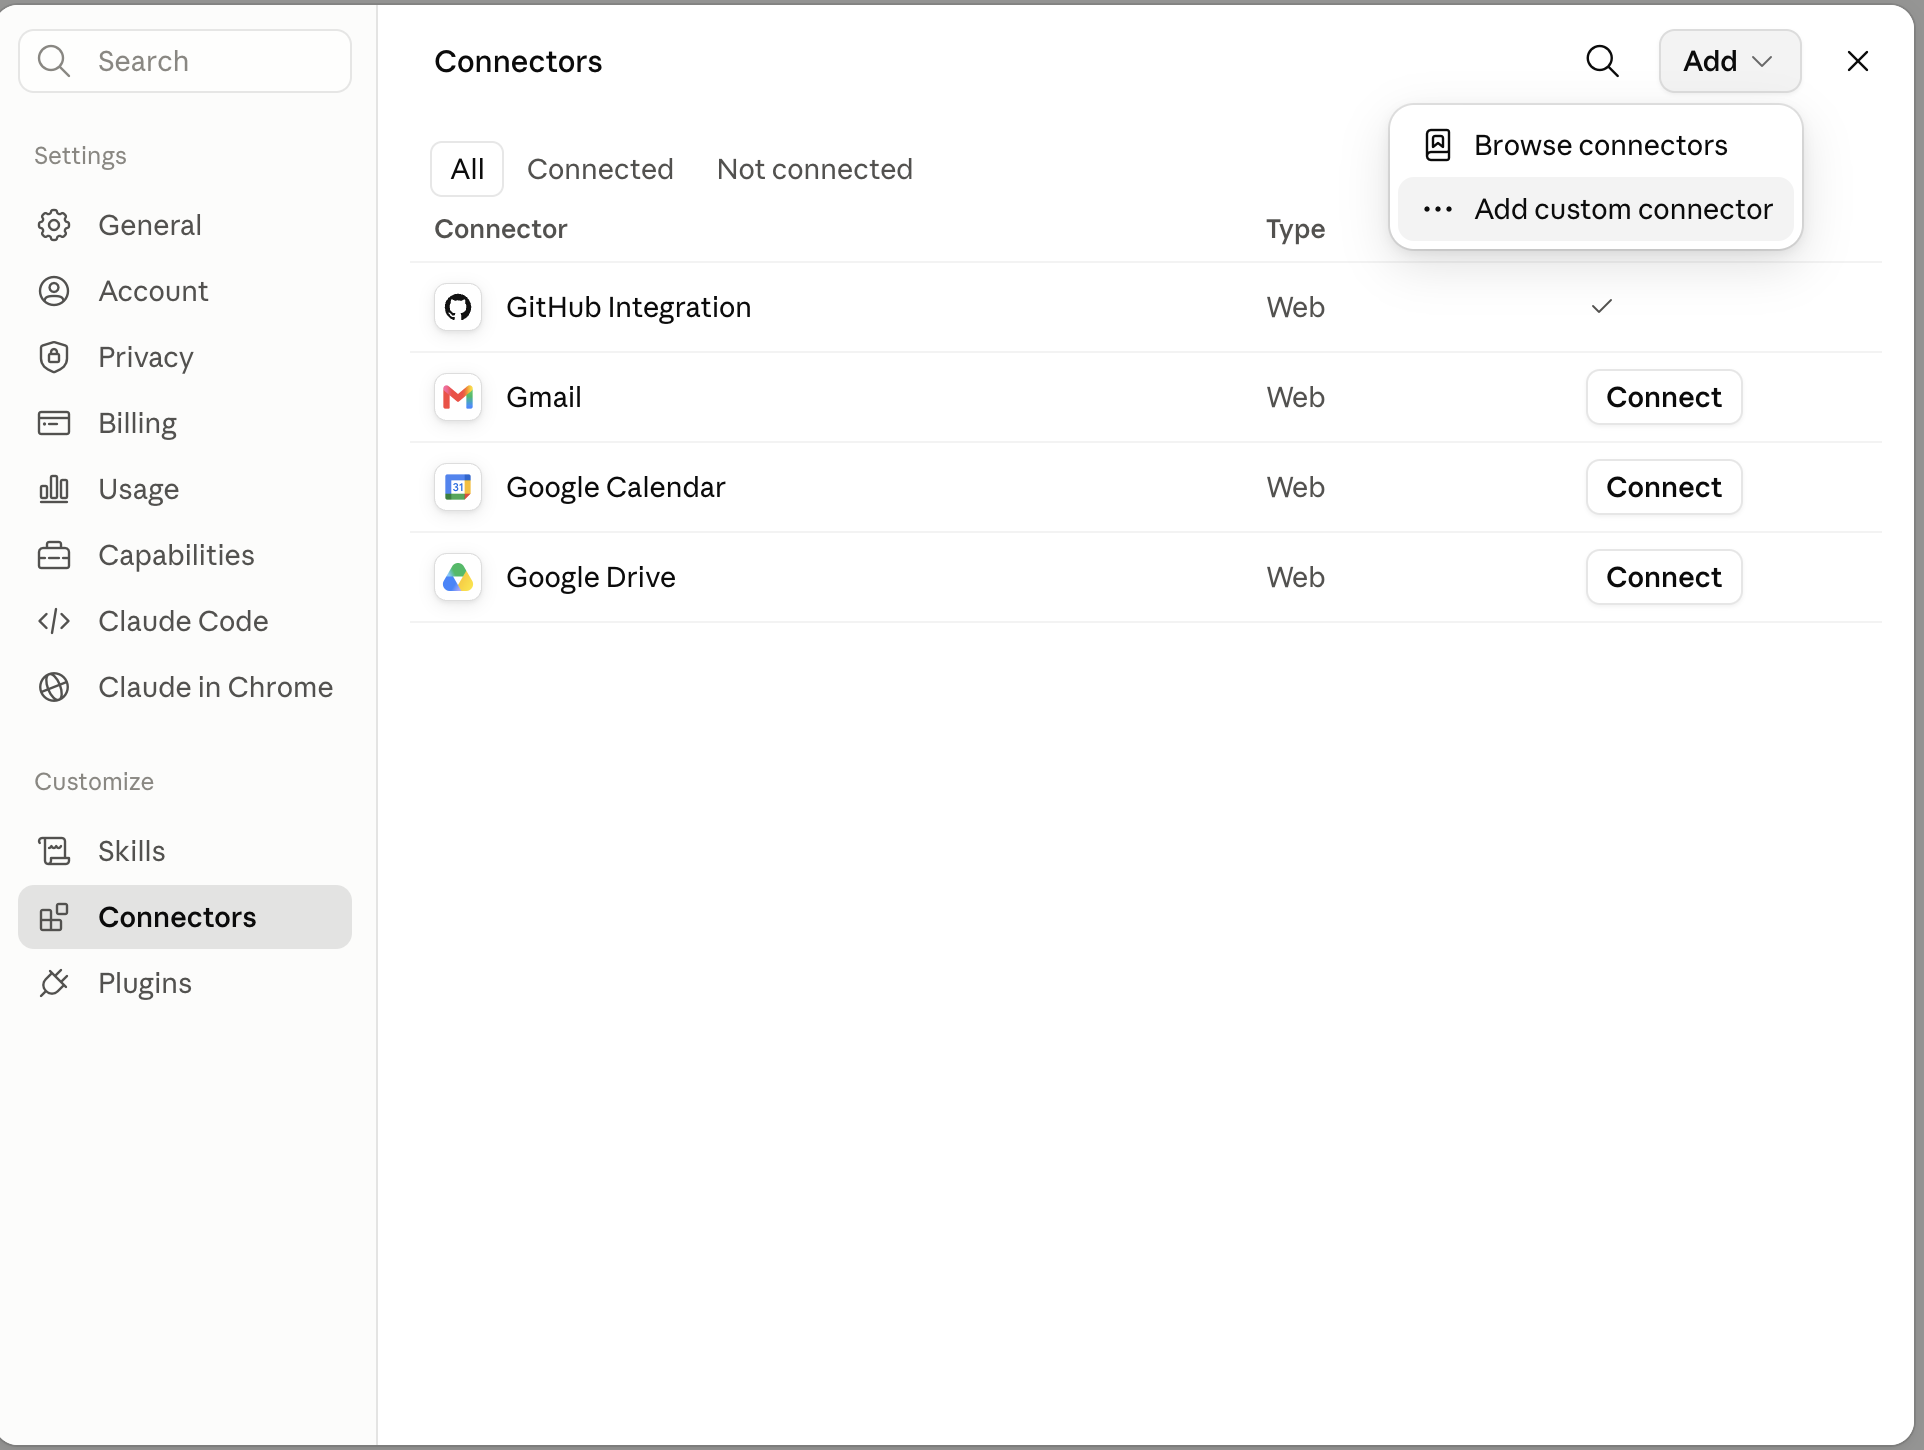Viewport: 1924px width, 1450px height.
Task: Open Skills via the scroll icon
Action: point(54,851)
